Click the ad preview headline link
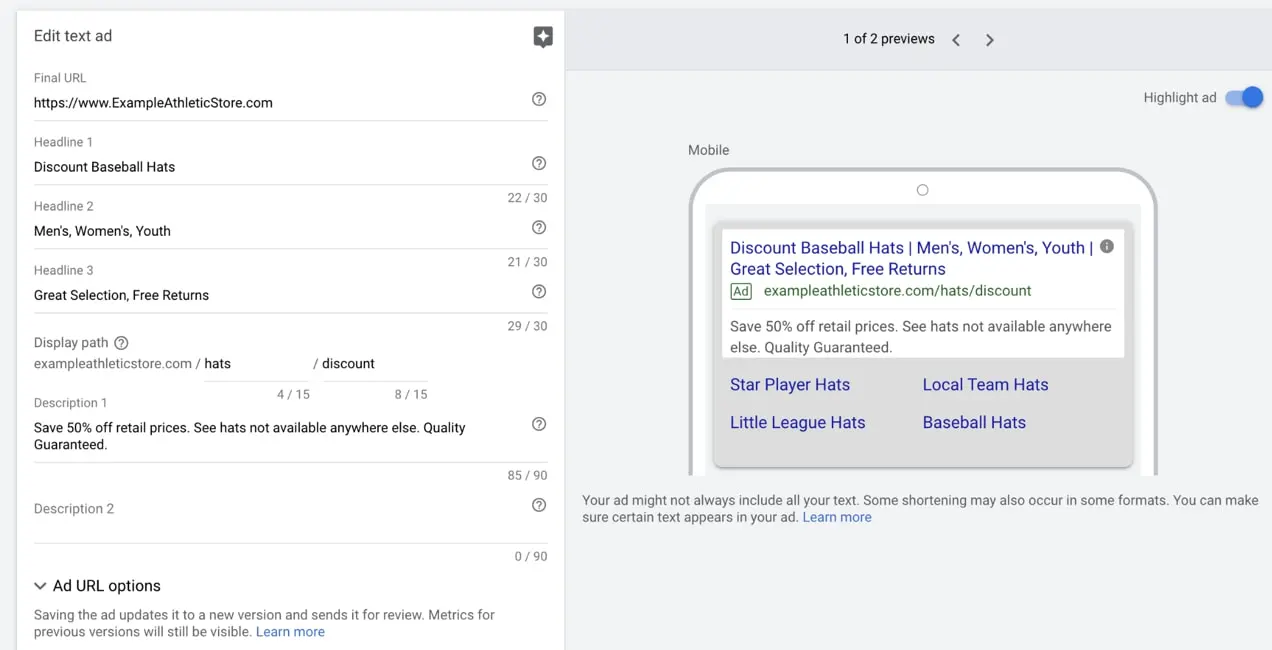This screenshot has height=650, width=1272. (x=911, y=258)
